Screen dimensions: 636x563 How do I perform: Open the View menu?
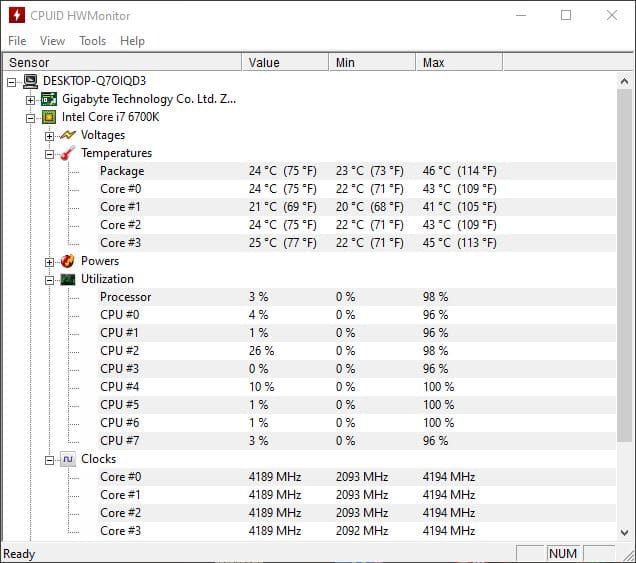point(52,41)
